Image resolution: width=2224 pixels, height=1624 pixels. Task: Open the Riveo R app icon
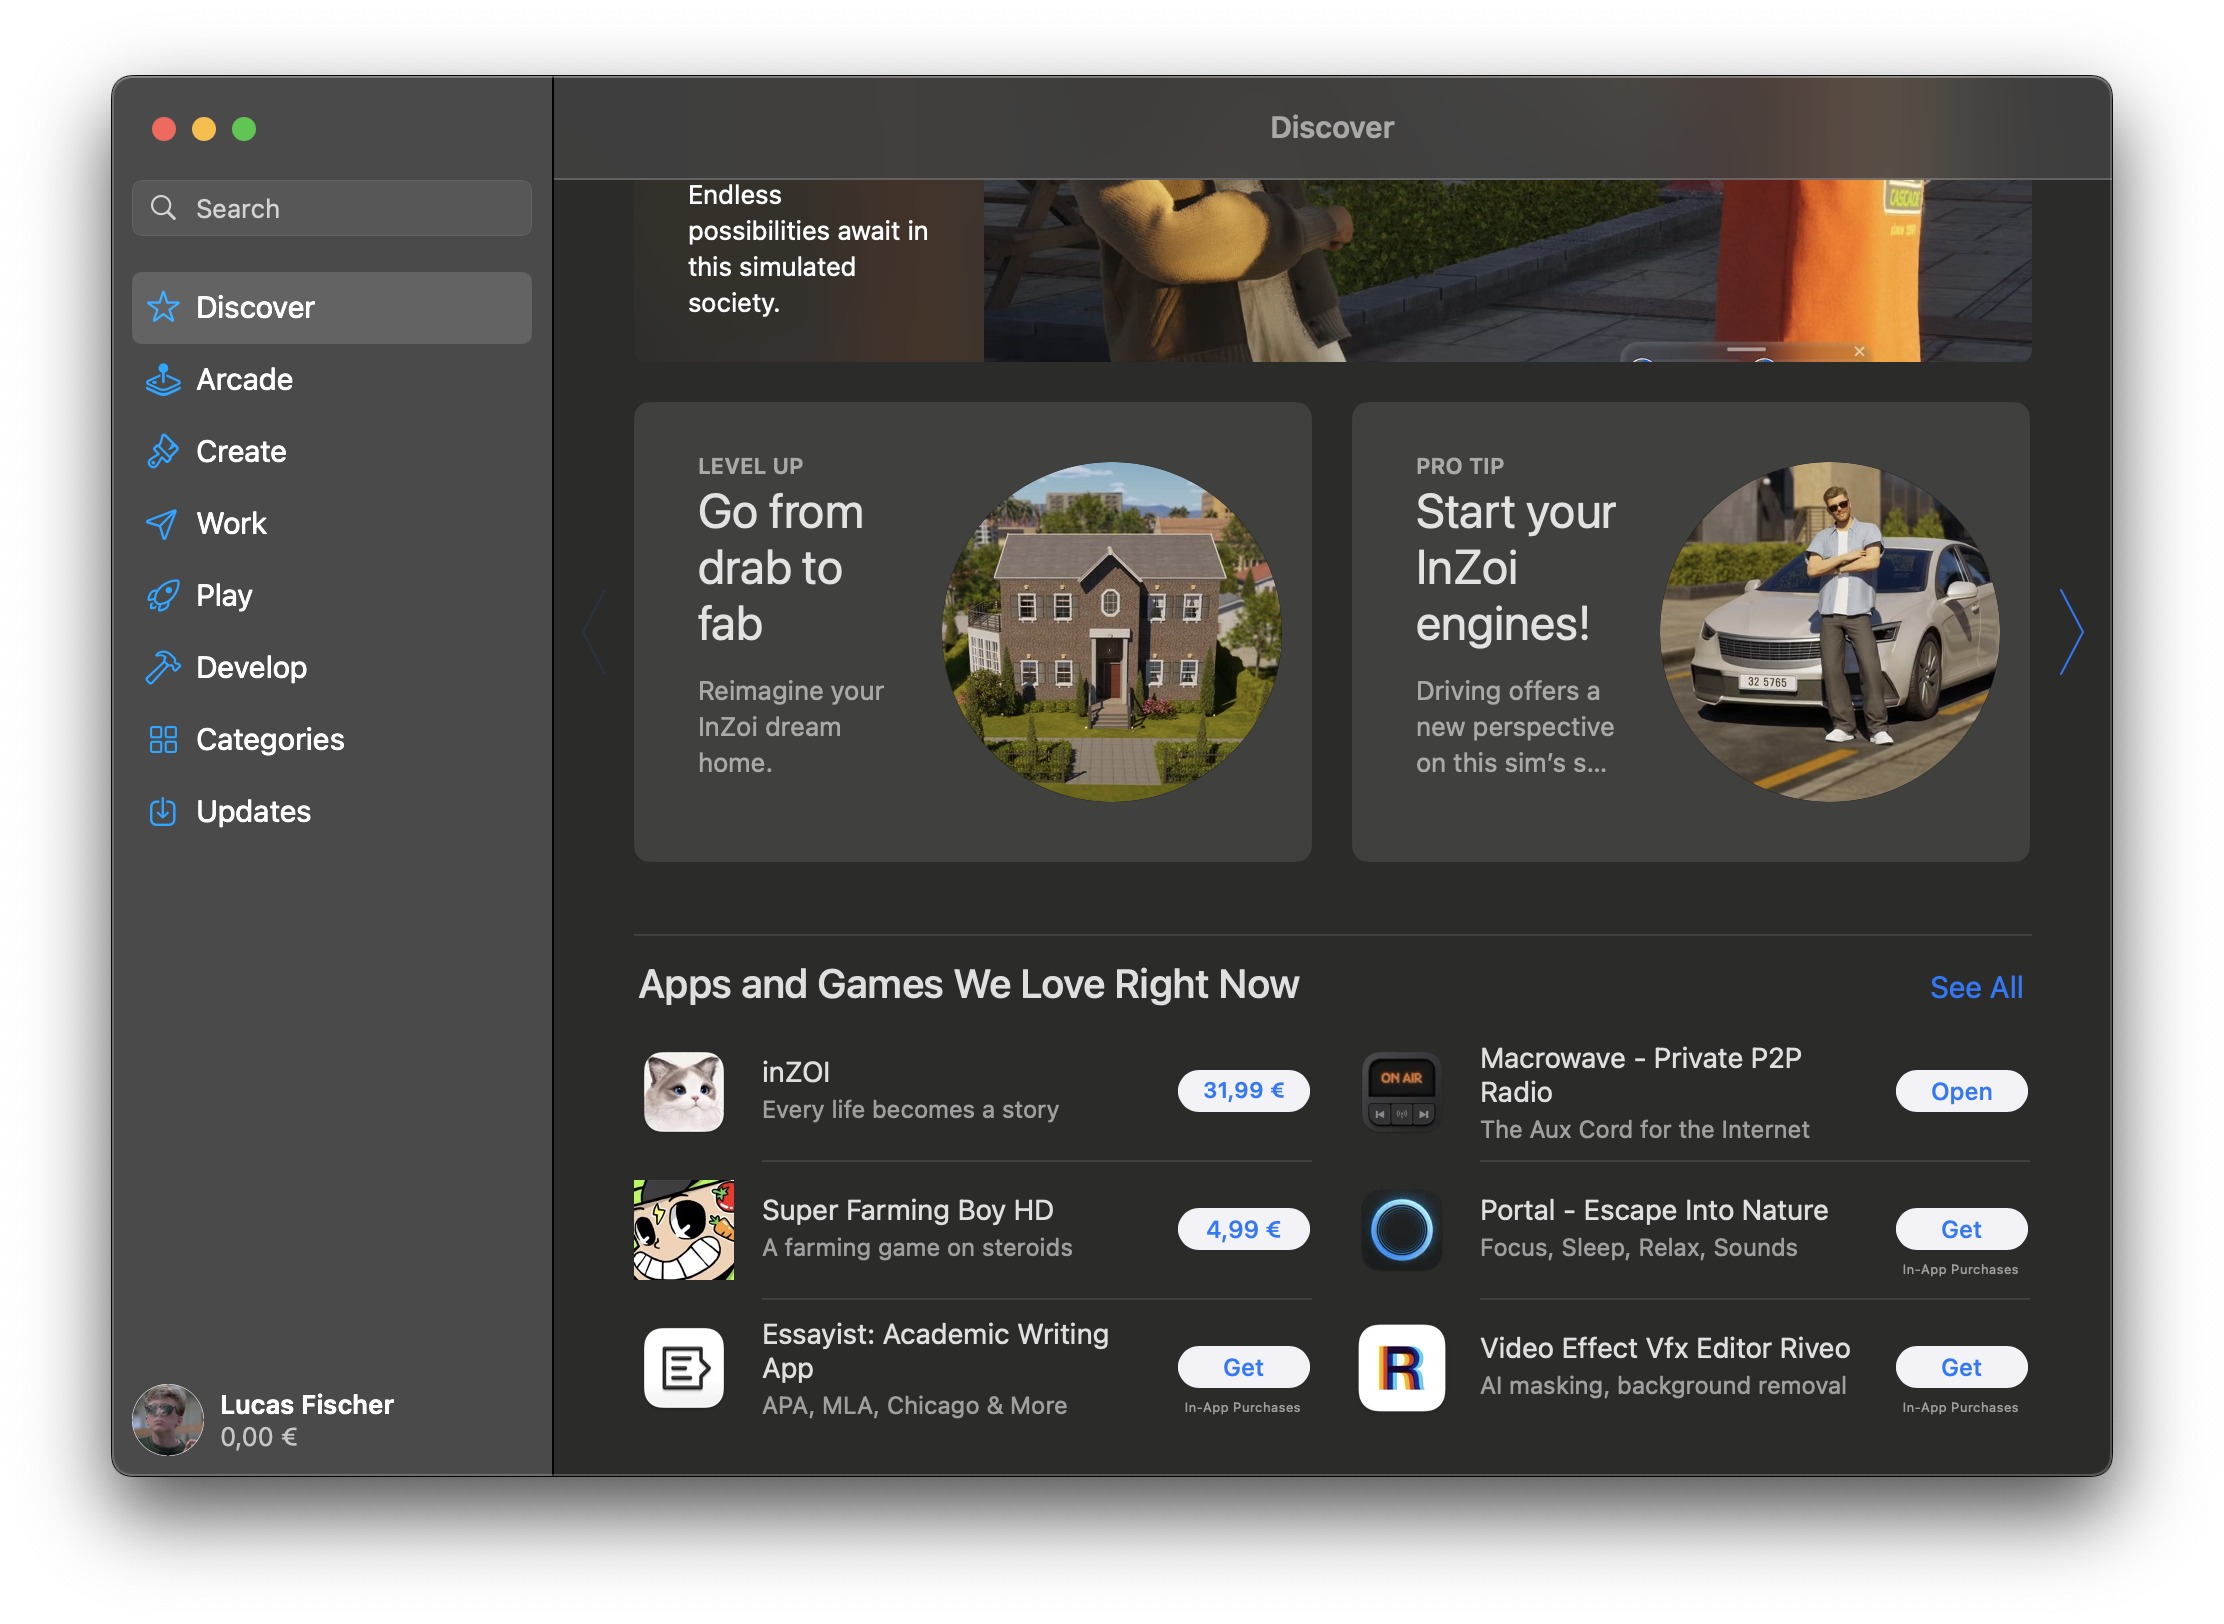click(x=1401, y=1367)
